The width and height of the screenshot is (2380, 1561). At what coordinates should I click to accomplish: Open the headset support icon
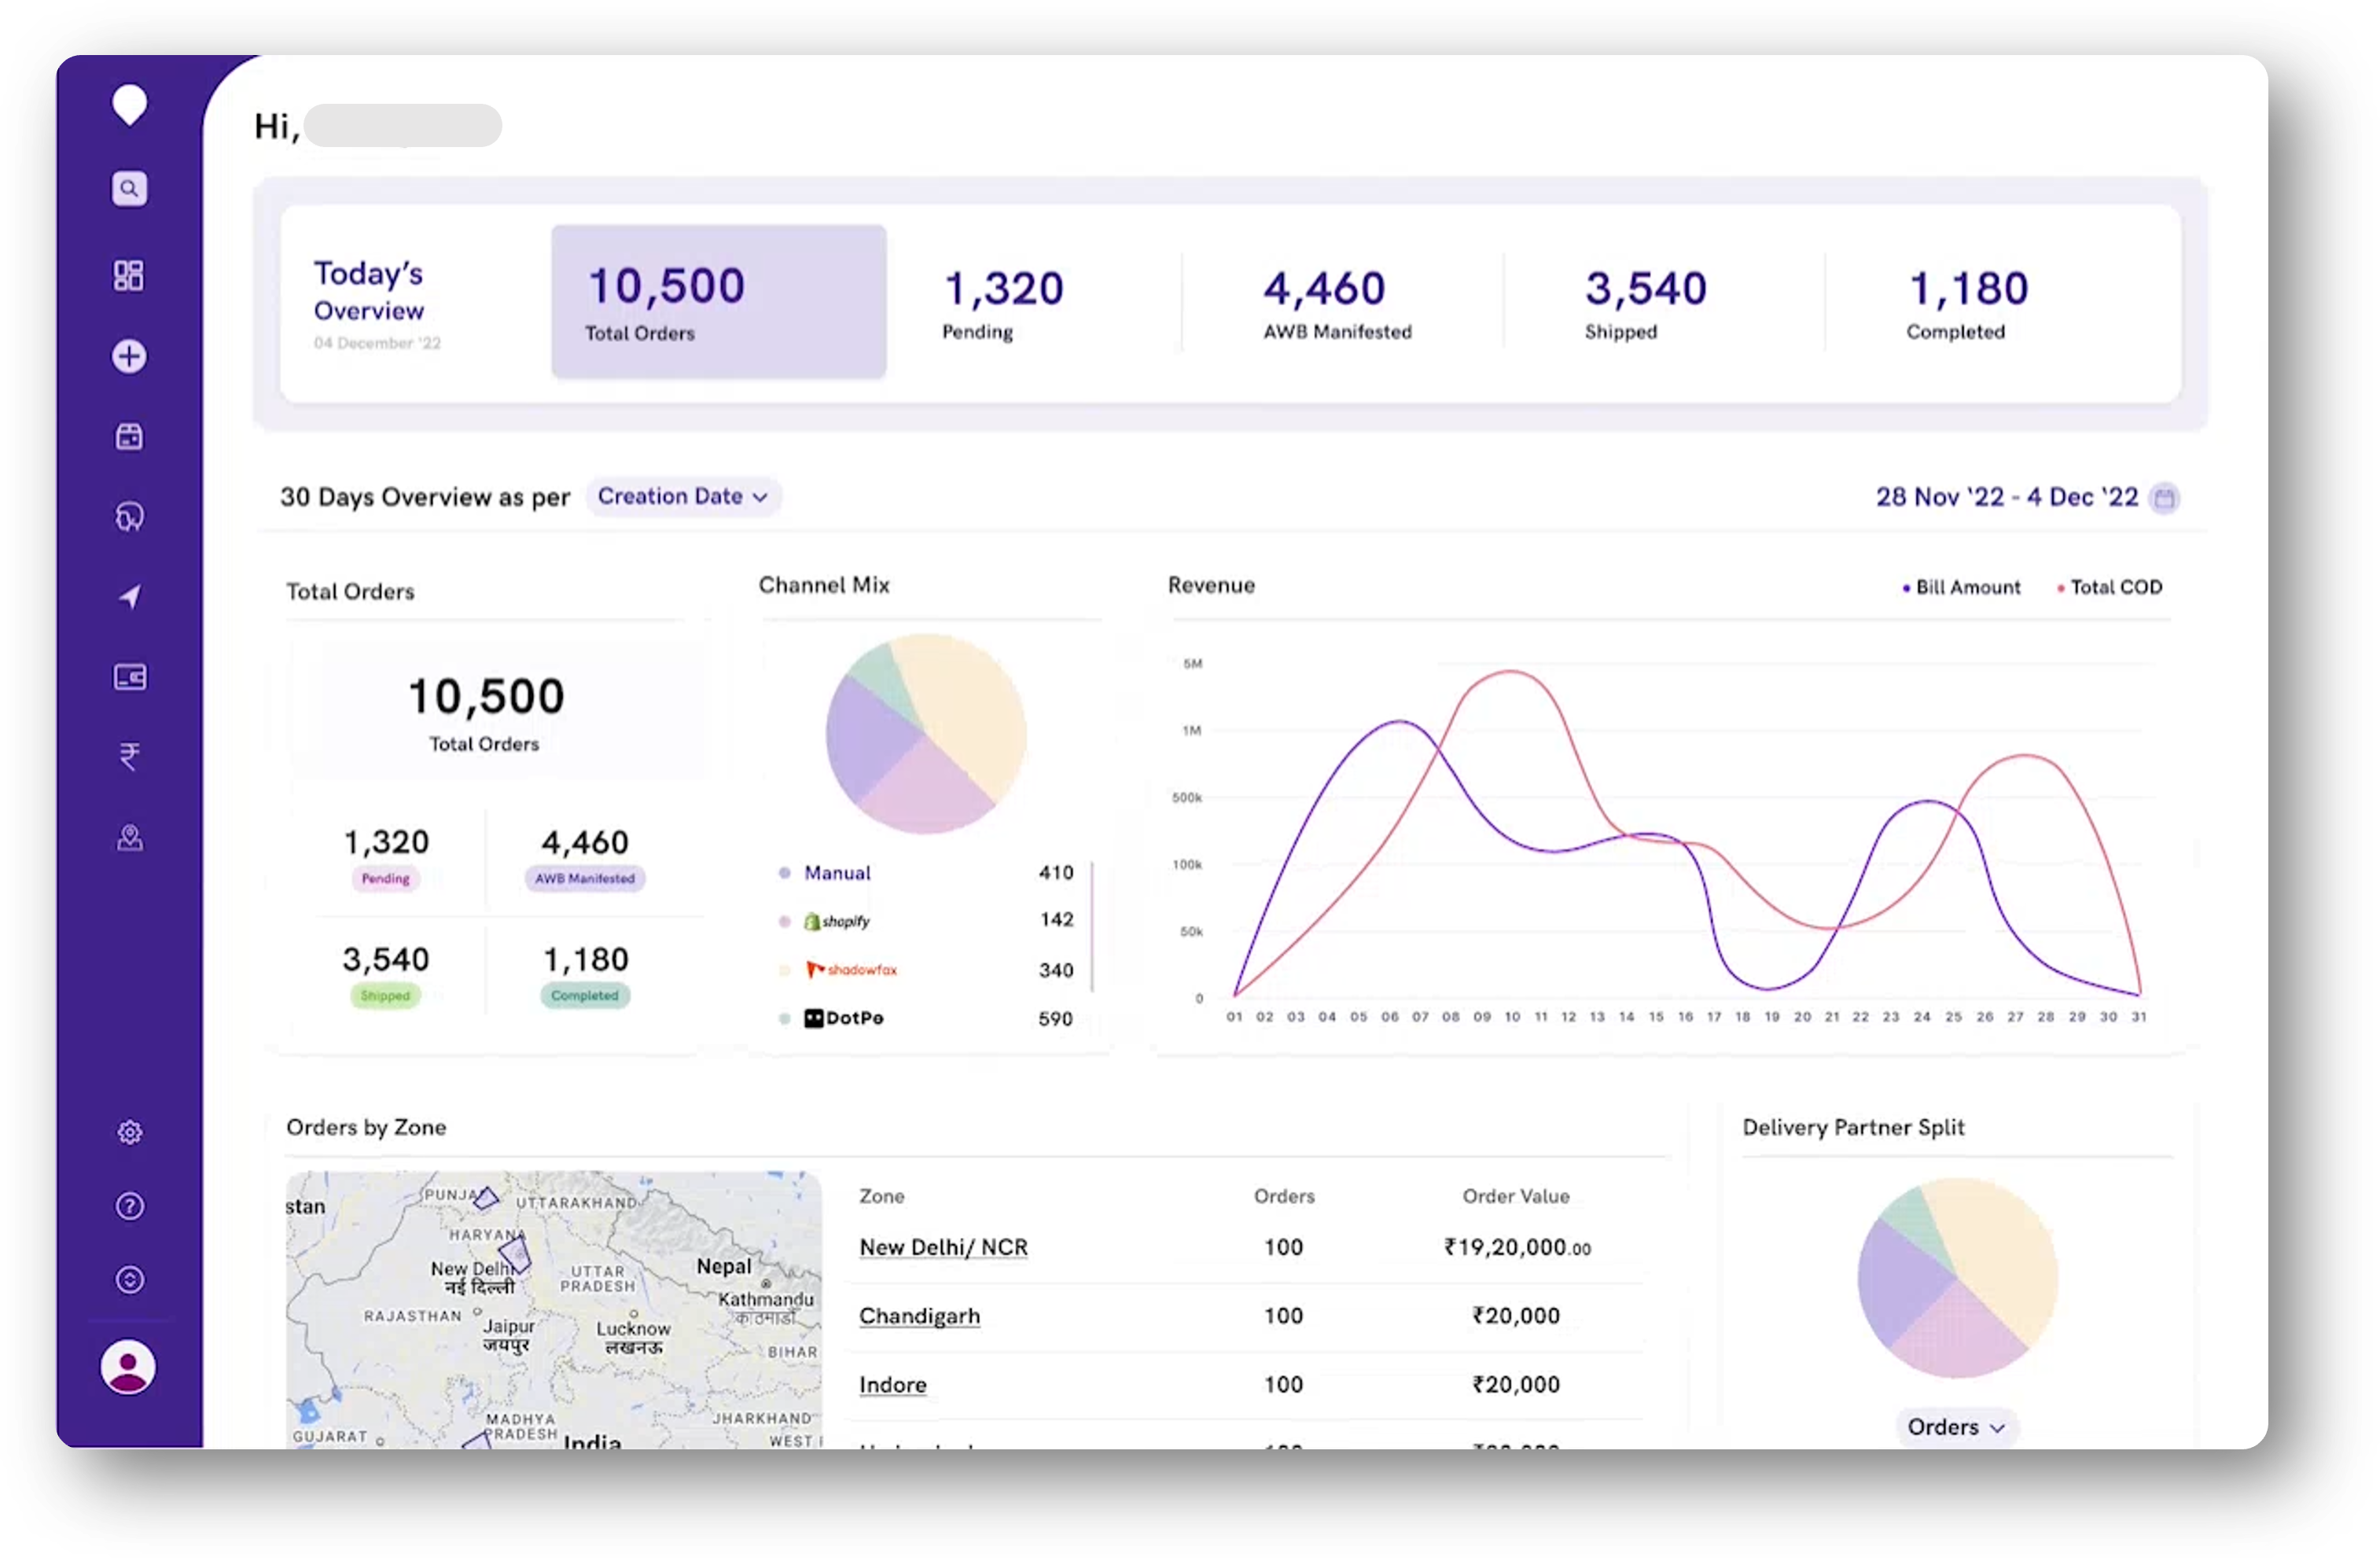pos(129,516)
